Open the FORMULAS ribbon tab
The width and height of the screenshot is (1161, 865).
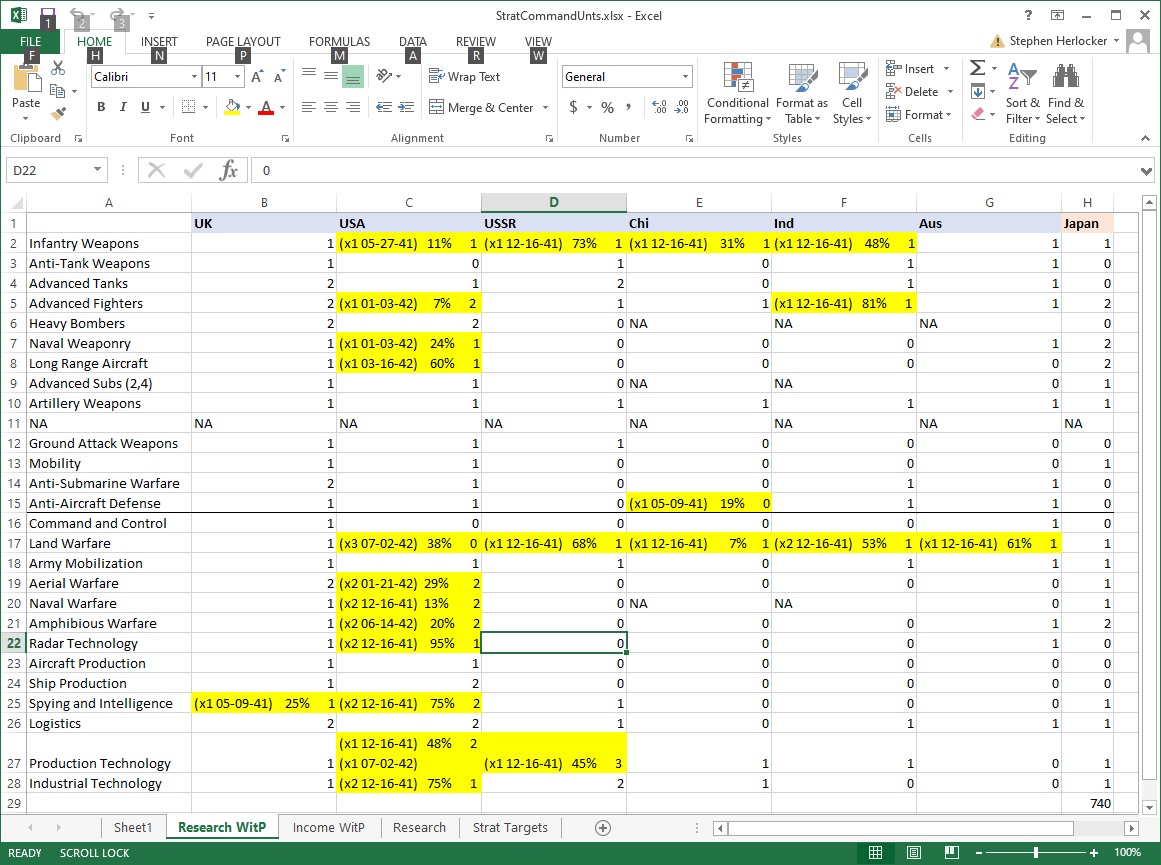339,41
